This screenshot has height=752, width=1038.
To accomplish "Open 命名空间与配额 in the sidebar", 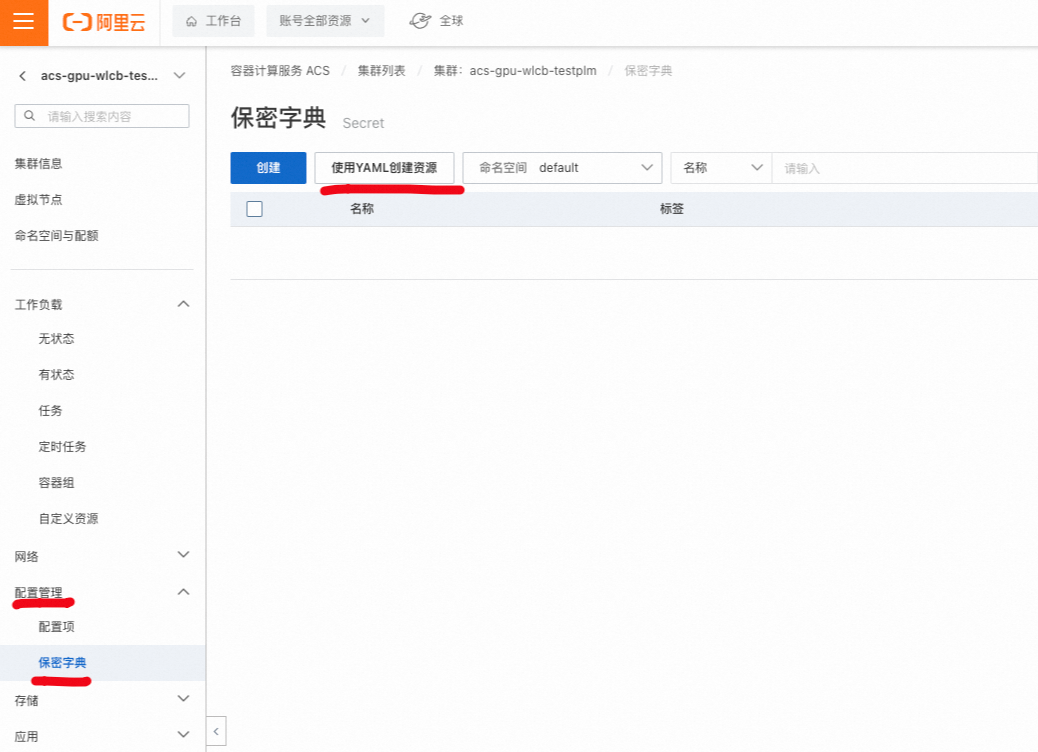I will [x=56, y=236].
